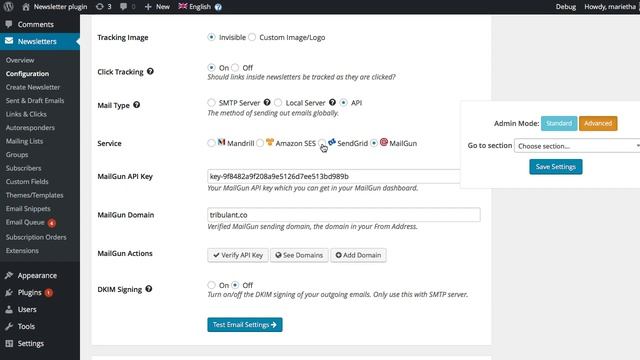Choose Mandrill service radio button

[x=211, y=143]
